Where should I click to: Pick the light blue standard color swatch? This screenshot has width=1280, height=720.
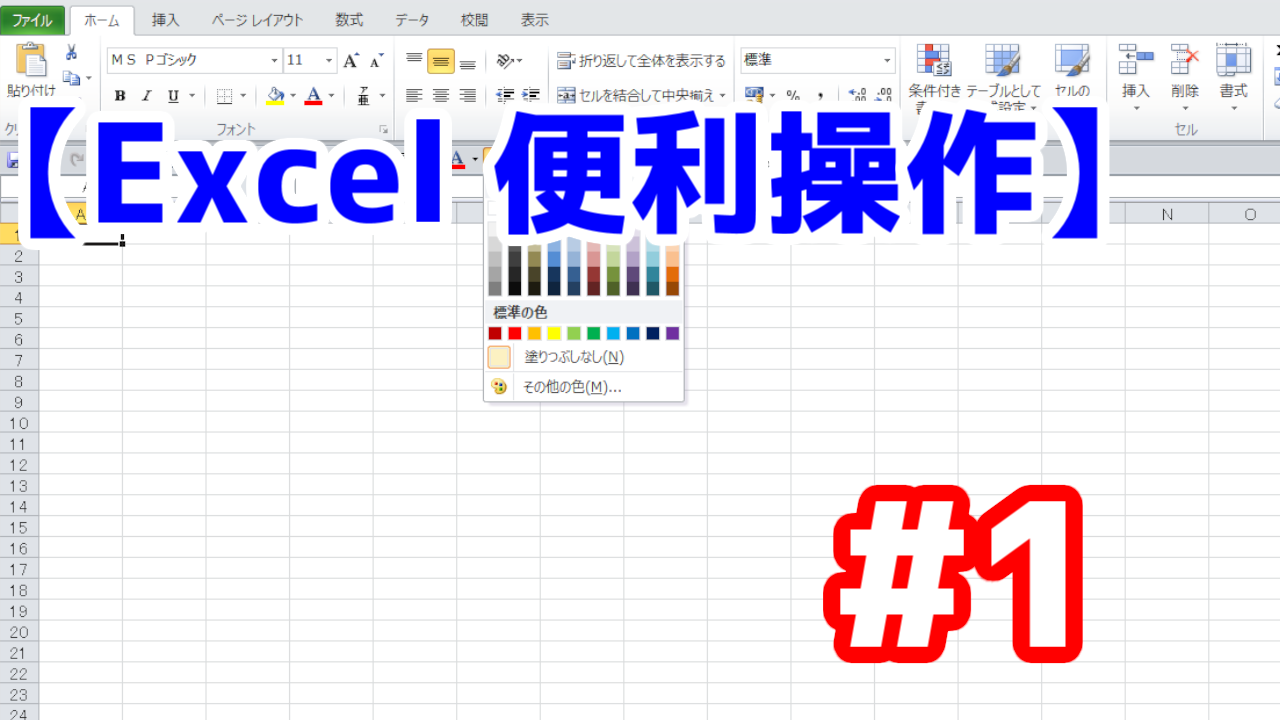(613, 333)
